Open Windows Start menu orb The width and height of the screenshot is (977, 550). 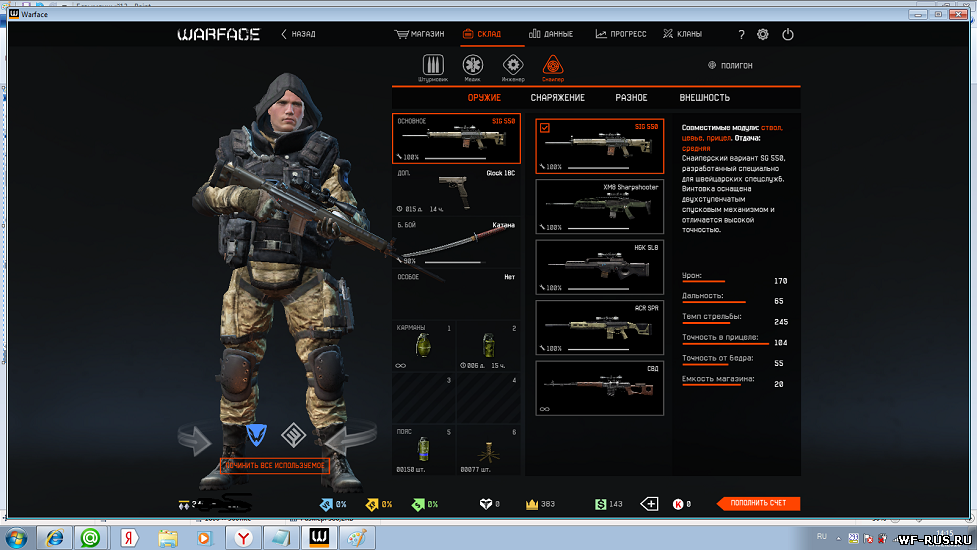tap(16, 538)
